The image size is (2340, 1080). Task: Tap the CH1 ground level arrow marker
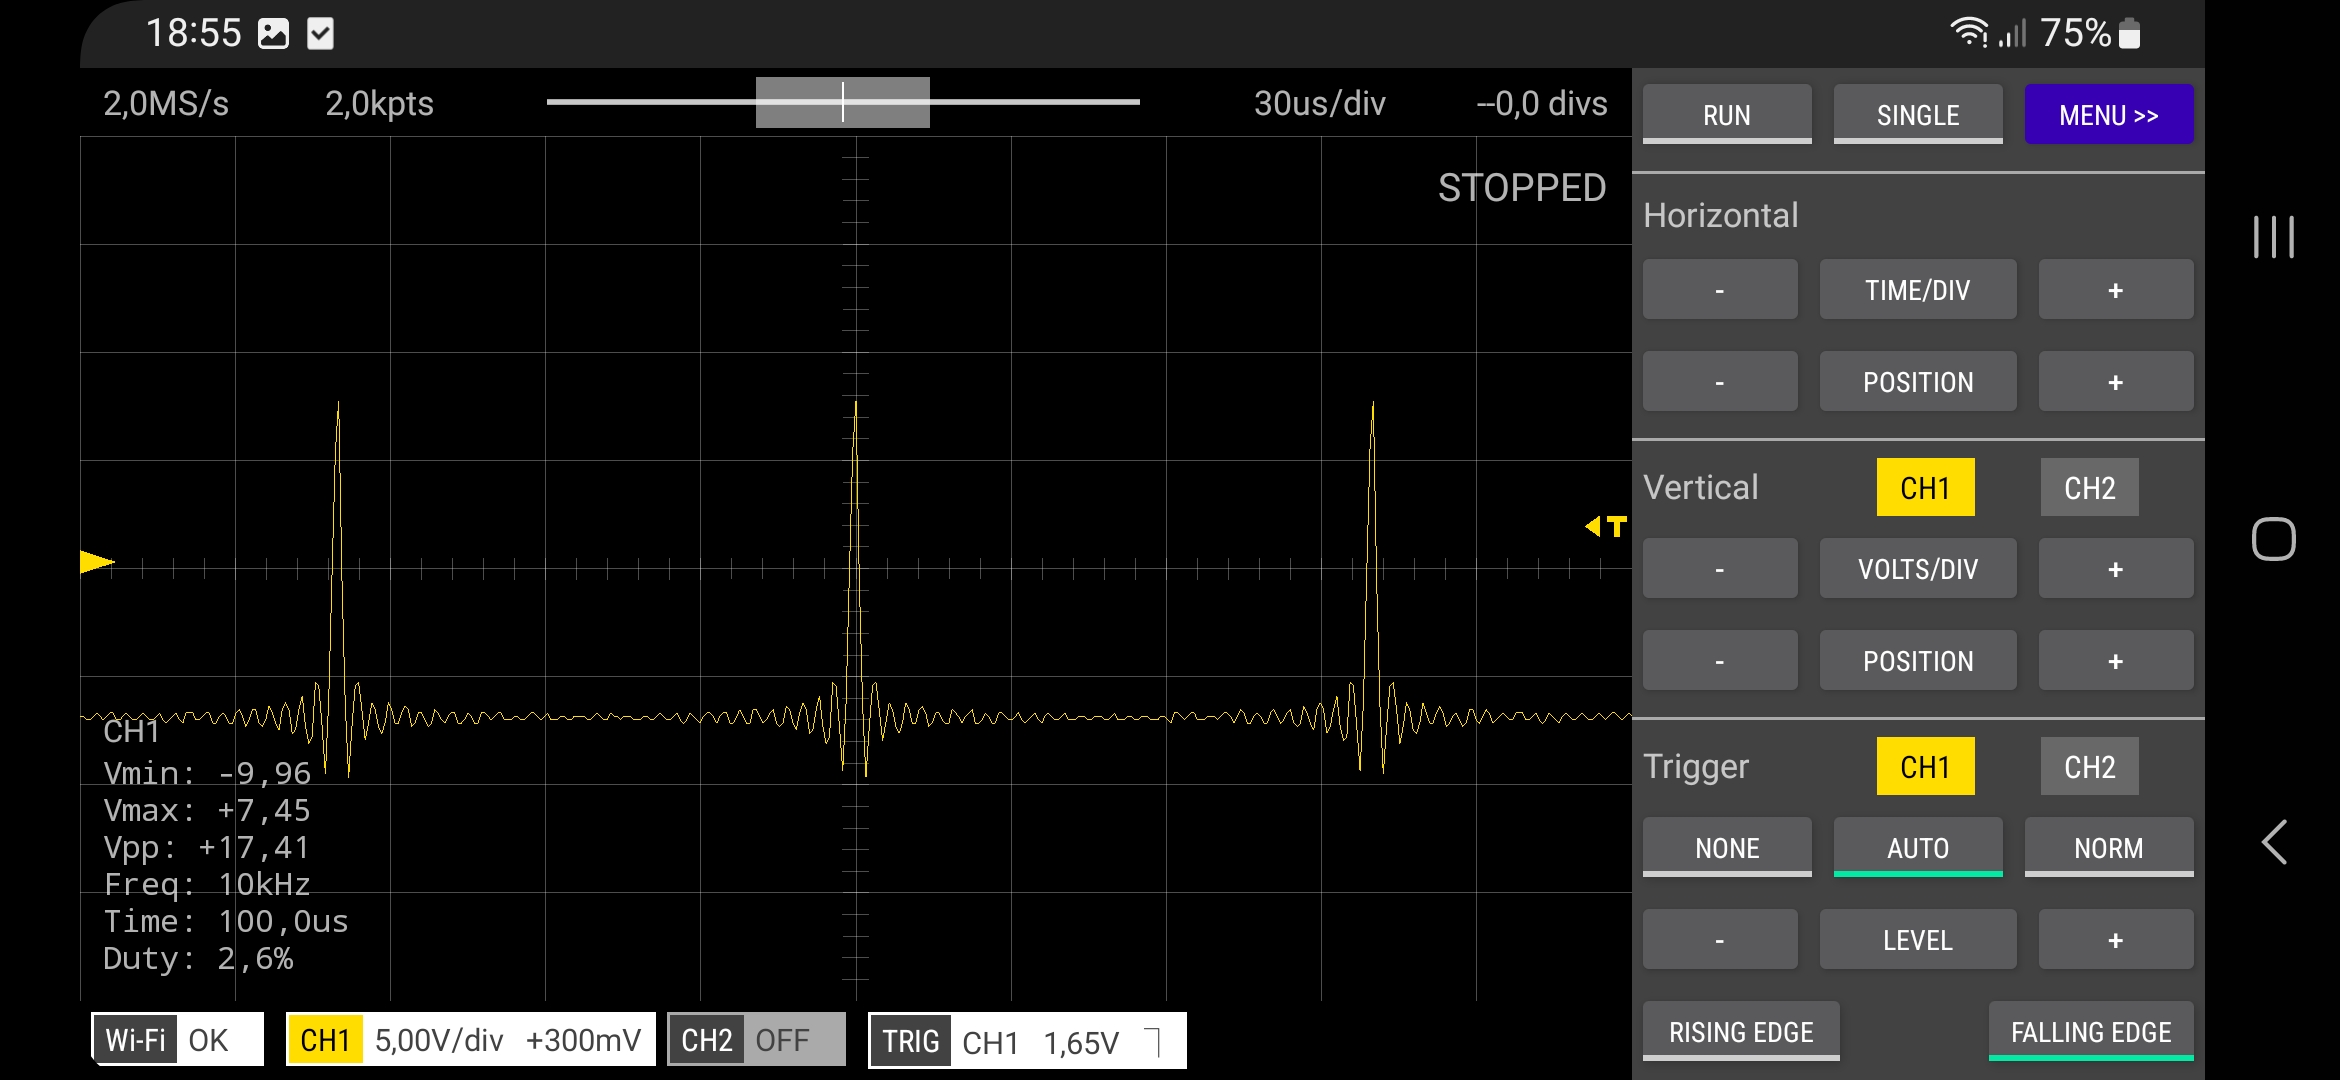click(x=97, y=562)
